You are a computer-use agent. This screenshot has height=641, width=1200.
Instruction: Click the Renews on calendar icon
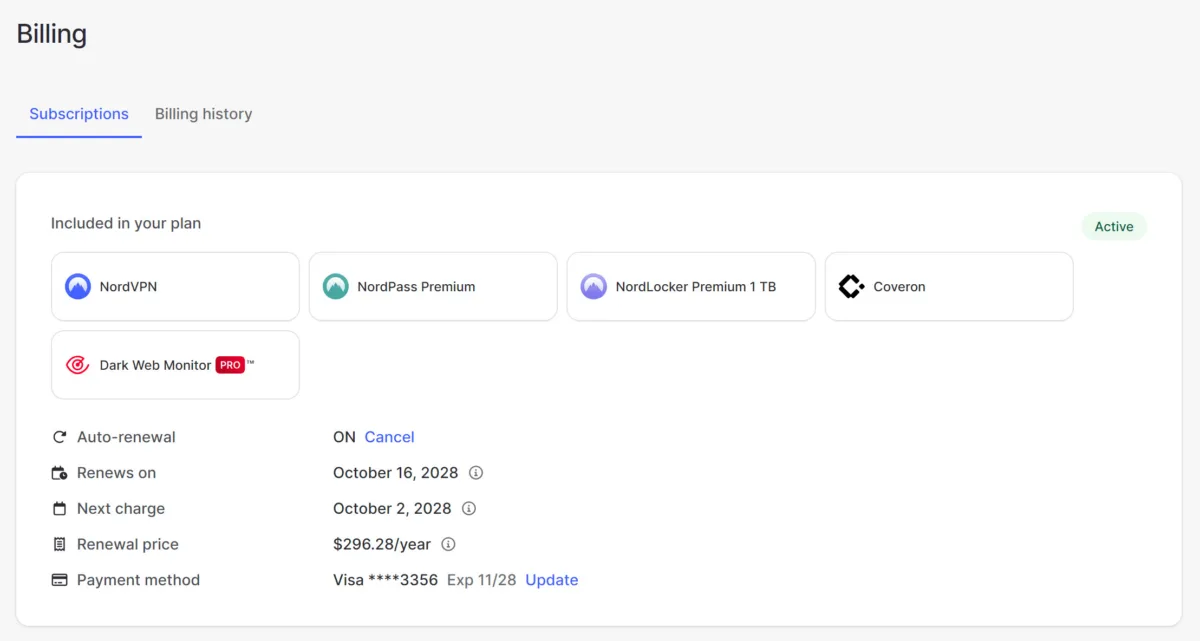pyautogui.click(x=59, y=473)
